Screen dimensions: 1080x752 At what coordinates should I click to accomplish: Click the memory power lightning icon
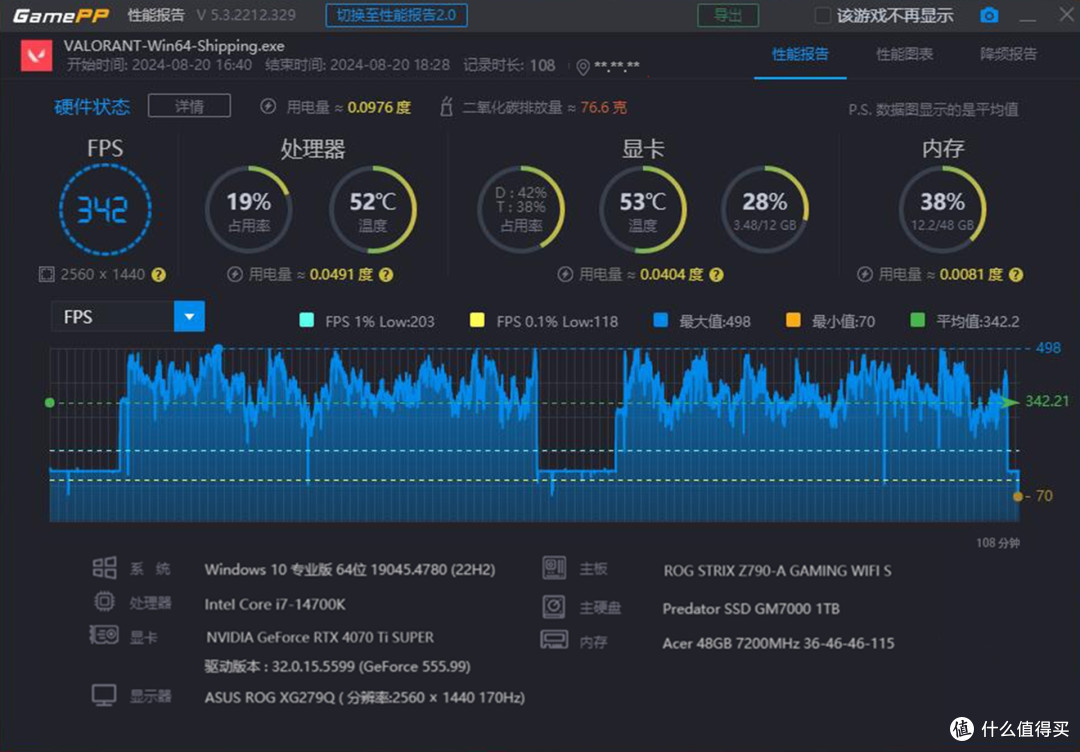[865, 275]
